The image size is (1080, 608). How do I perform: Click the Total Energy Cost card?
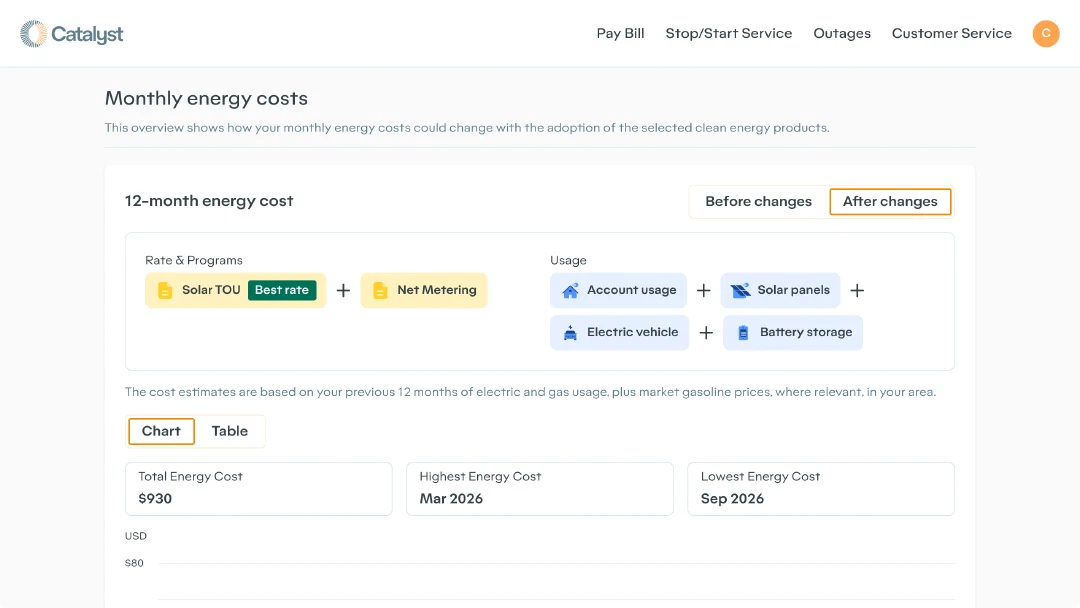258,489
